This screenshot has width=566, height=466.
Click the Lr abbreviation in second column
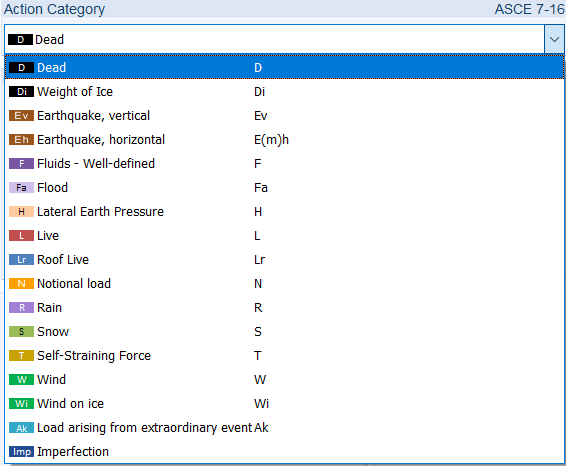pyautogui.click(x=260, y=260)
